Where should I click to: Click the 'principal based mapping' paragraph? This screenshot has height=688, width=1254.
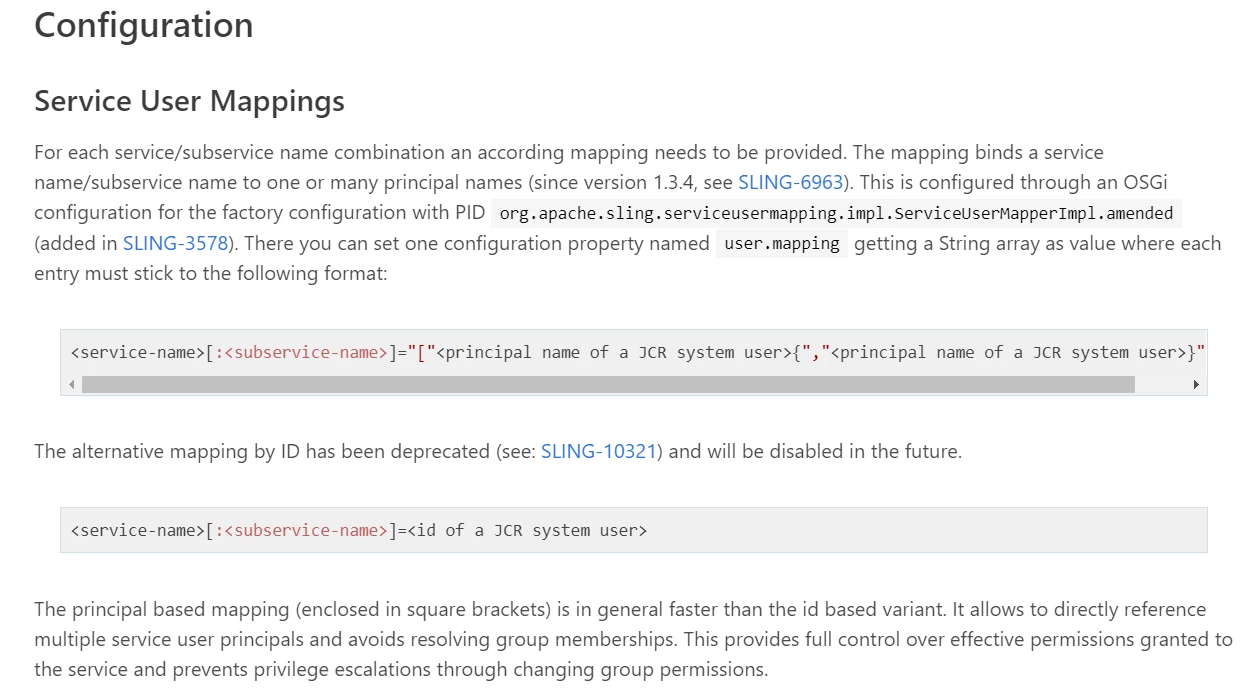[x=634, y=639]
